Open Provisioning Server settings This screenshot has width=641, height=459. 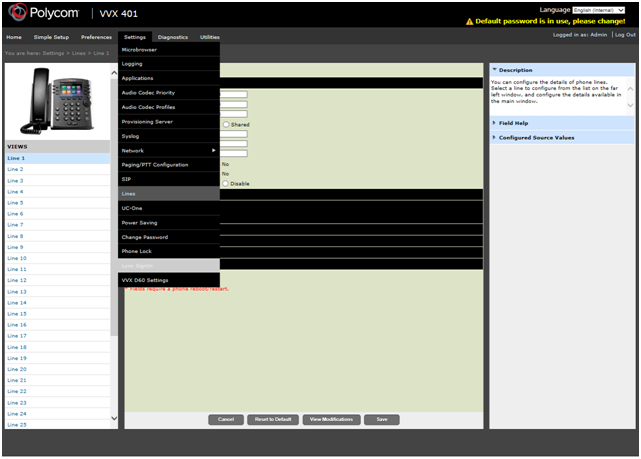coord(147,121)
